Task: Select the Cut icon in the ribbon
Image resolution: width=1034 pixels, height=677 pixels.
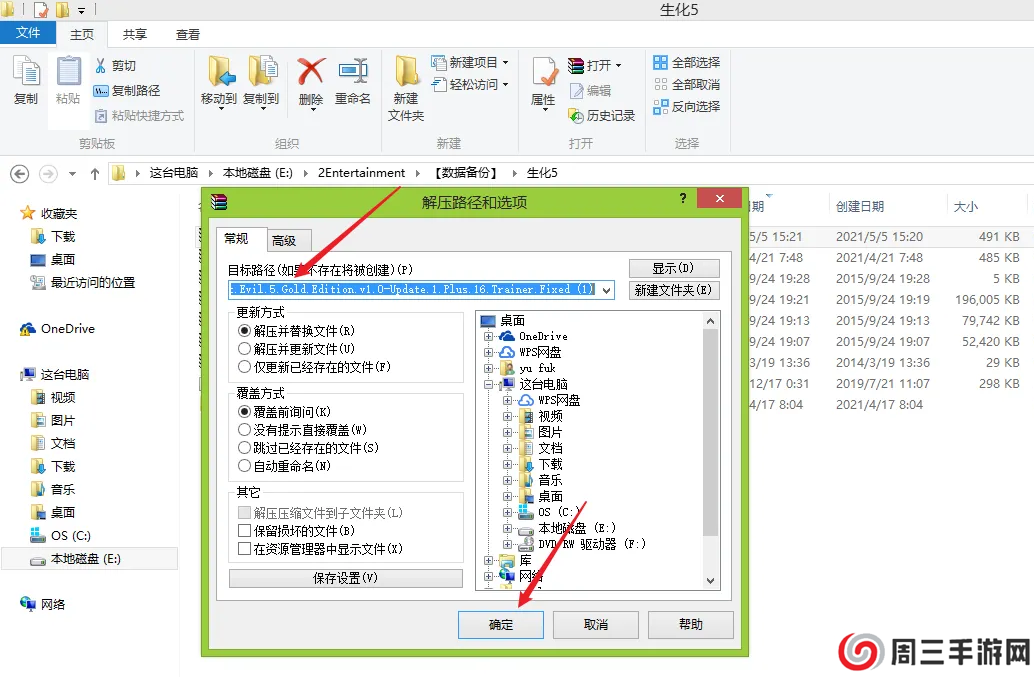Action: 116,64
